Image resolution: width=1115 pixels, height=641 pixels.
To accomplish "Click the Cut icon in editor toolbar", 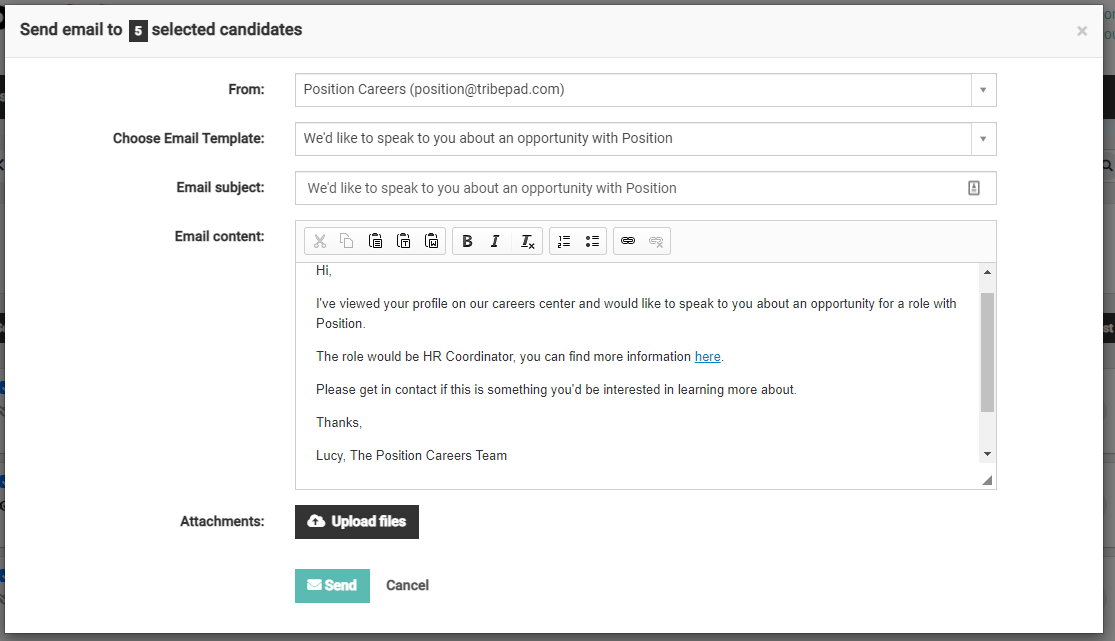I will pyautogui.click(x=320, y=241).
